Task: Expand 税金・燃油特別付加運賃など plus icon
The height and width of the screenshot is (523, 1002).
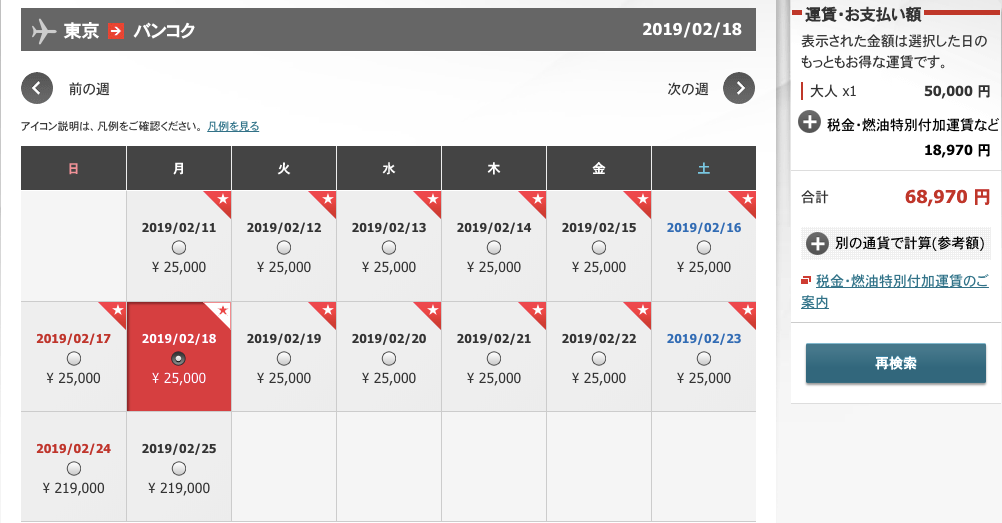Action: pyautogui.click(x=810, y=122)
